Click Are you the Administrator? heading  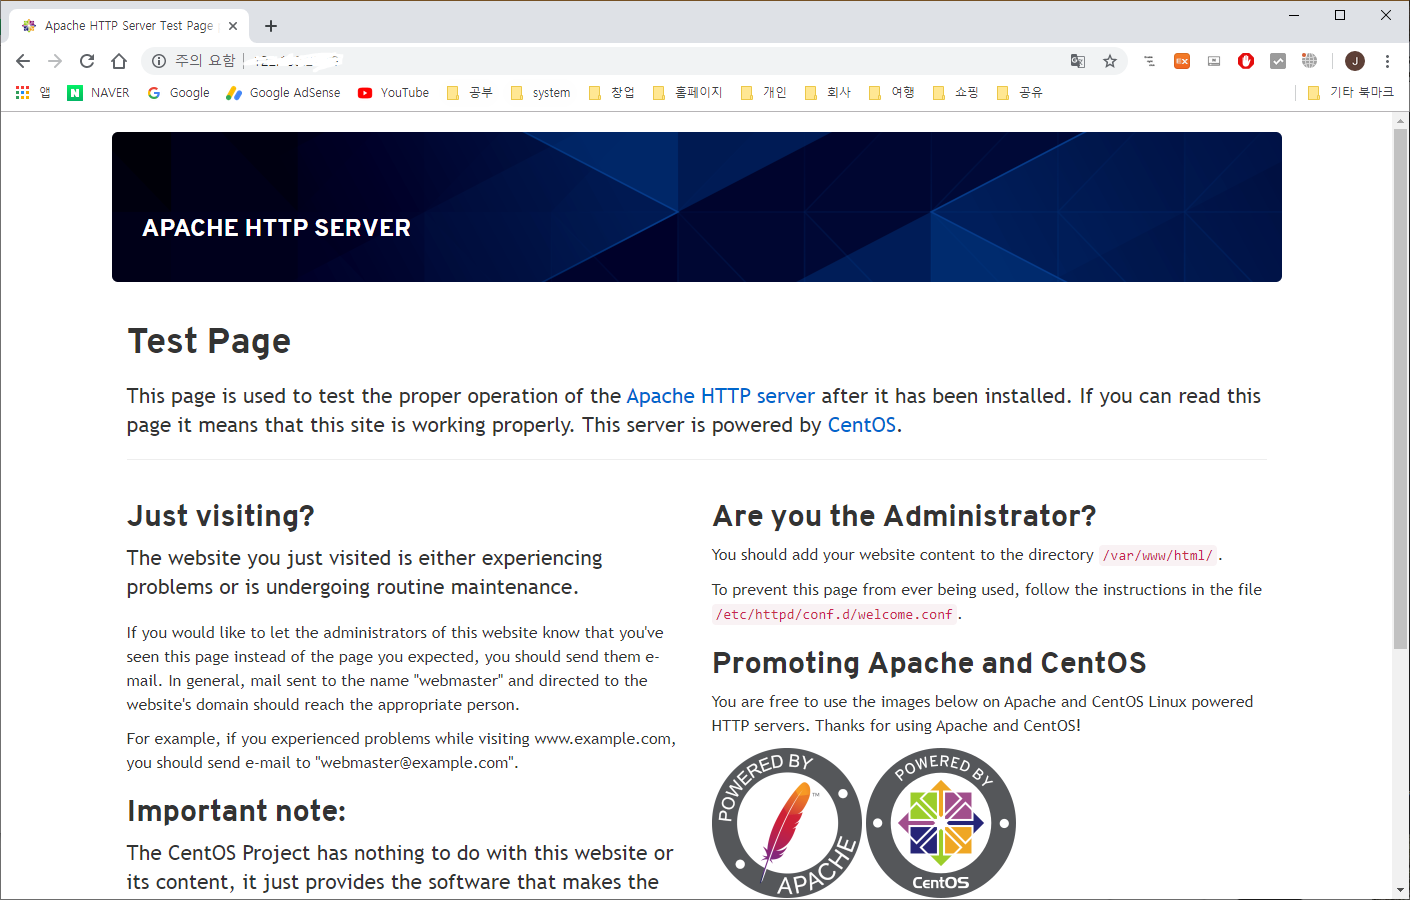tap(904, 516)
